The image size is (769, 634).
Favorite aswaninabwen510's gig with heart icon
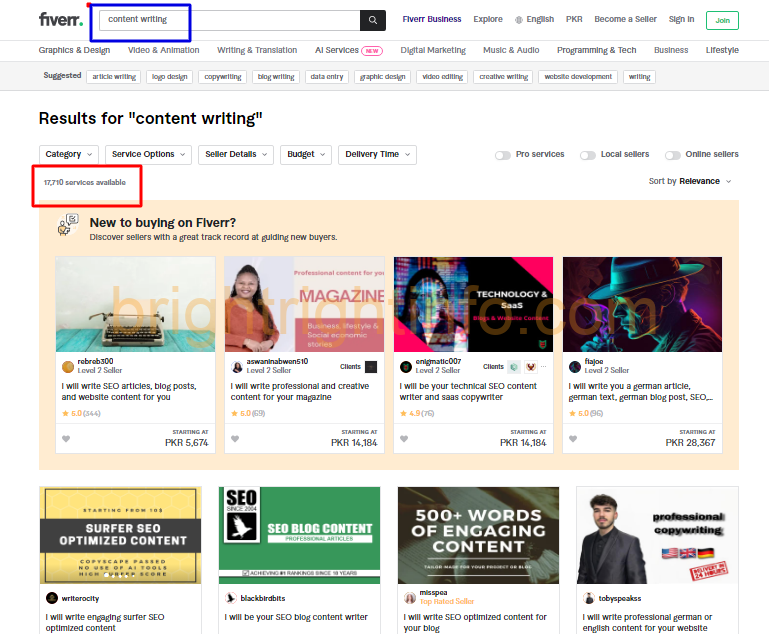click(x=235, y=439)
